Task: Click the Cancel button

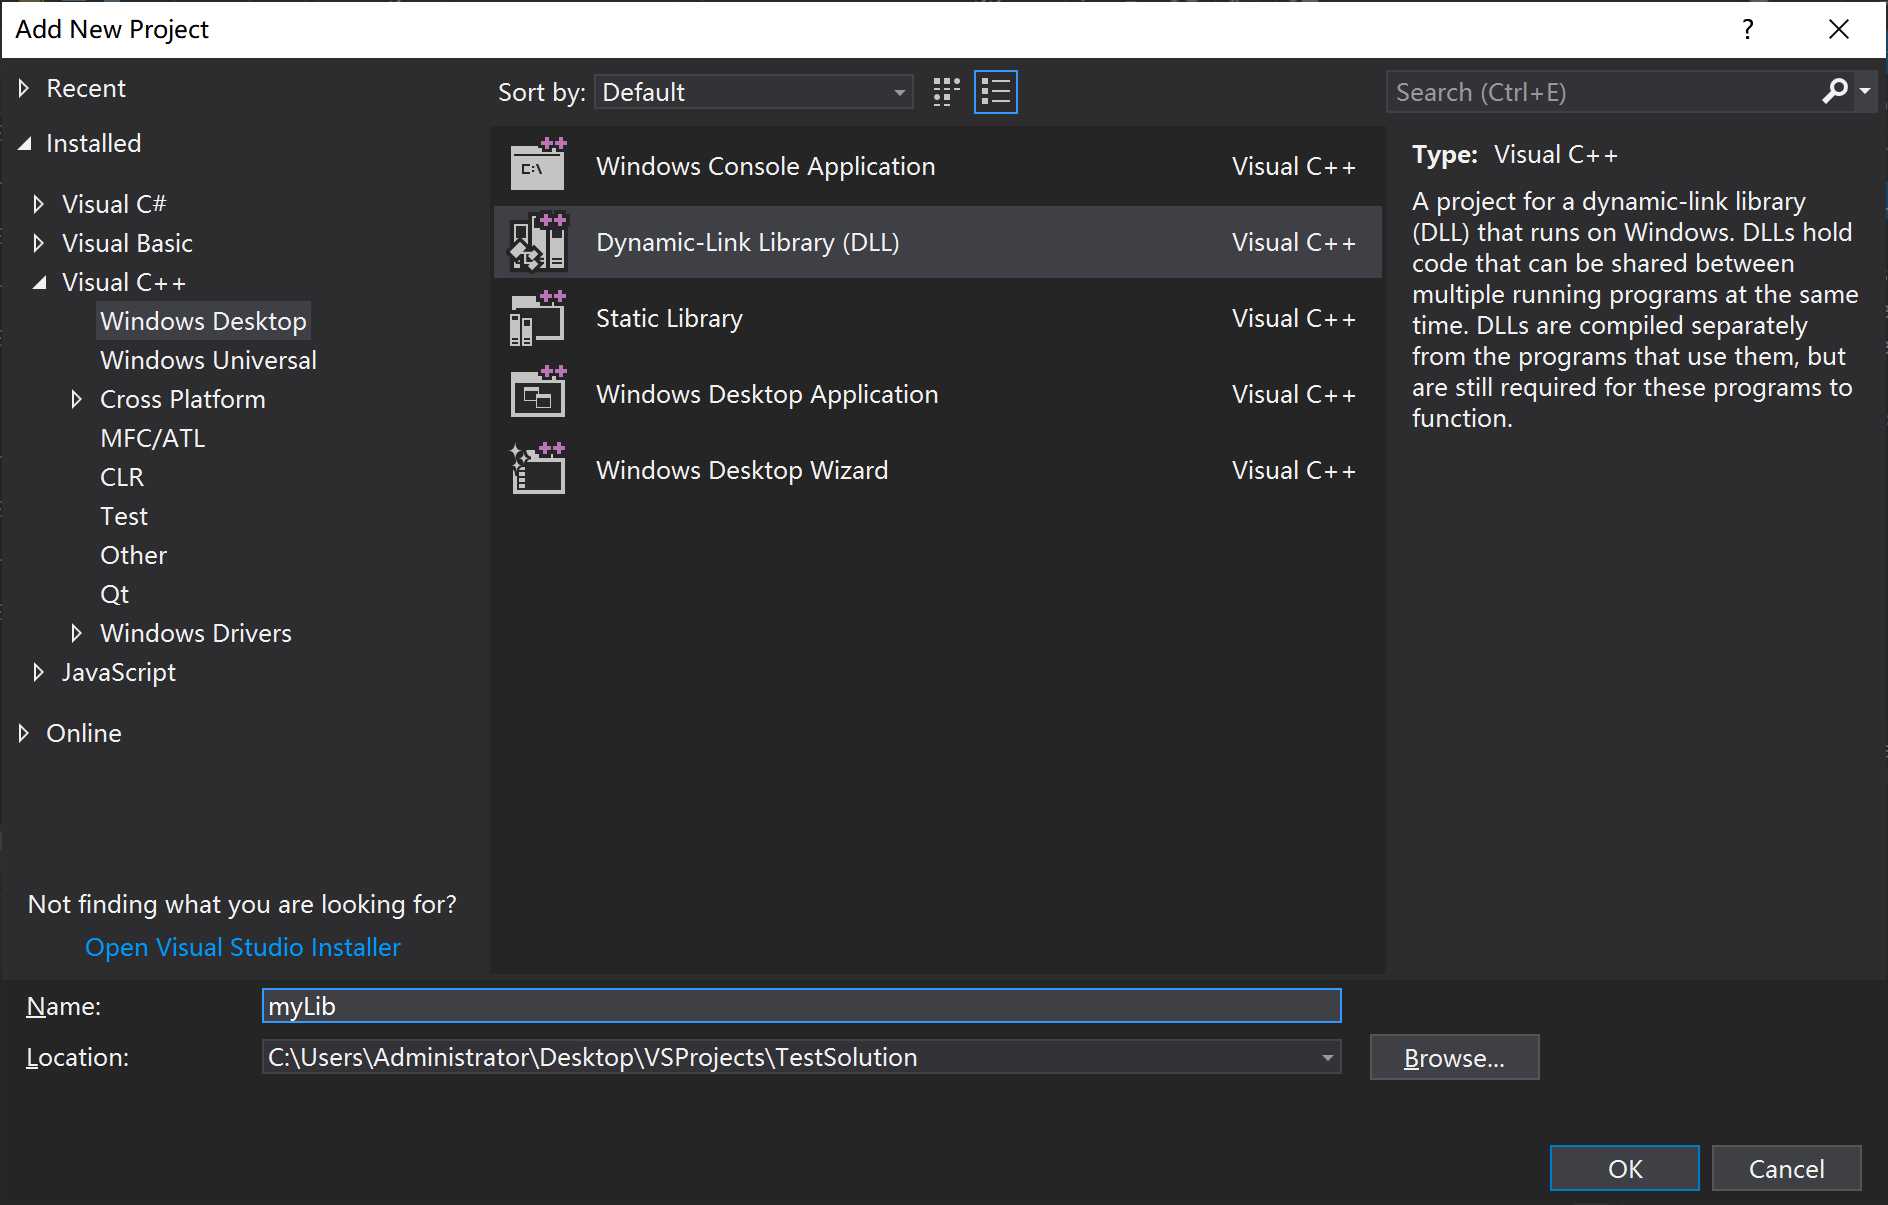Action: coord(1786,1168)
